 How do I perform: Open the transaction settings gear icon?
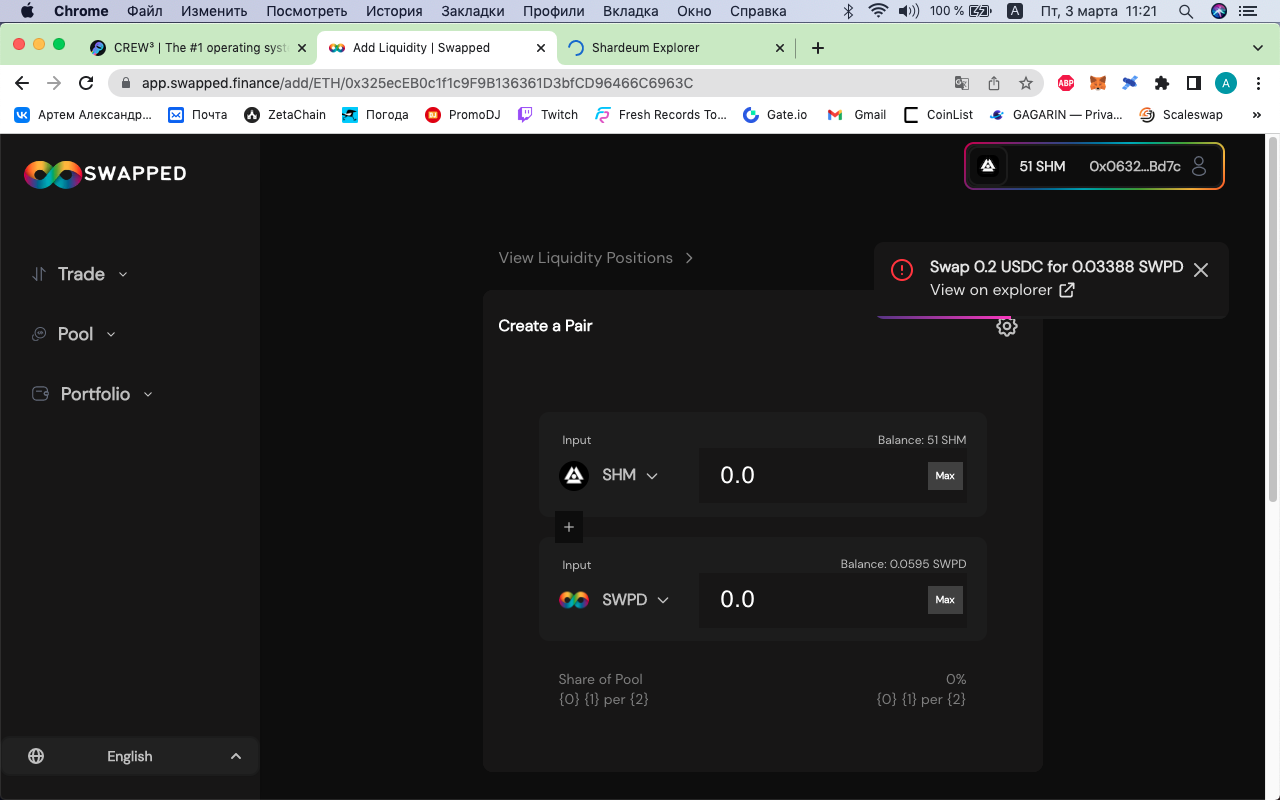tap(1007, 326)
